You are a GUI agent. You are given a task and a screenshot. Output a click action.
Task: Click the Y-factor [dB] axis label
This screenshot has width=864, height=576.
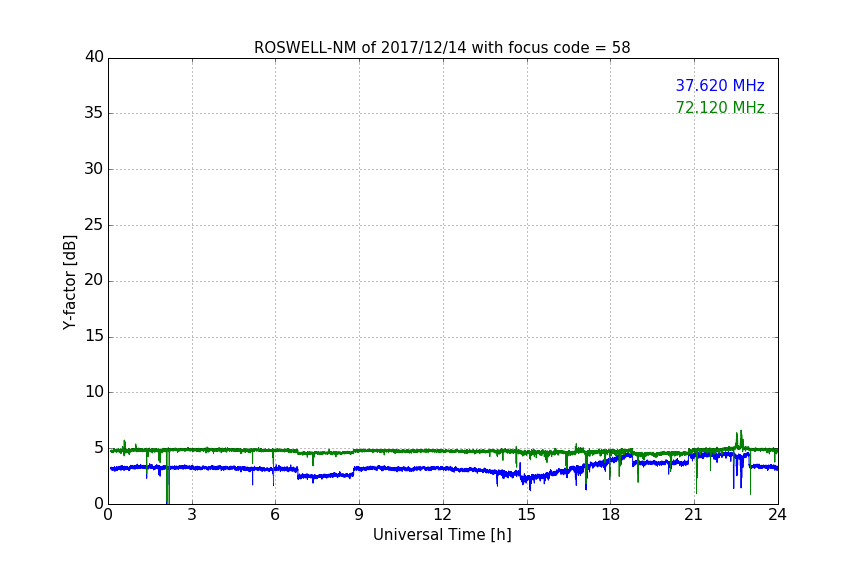point(69,282)
